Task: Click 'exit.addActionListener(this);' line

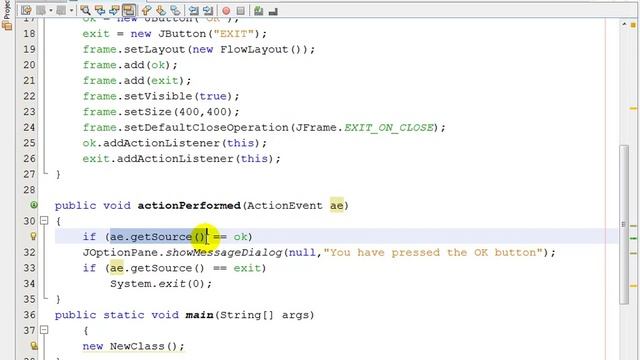Action: click(182, 159)
